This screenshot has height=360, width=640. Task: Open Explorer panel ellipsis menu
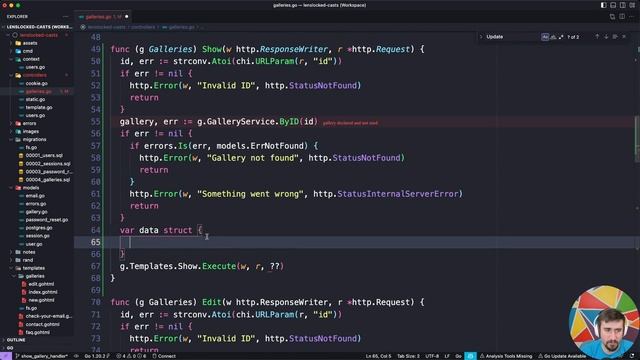pyautogui.click(x=66, y=17)
